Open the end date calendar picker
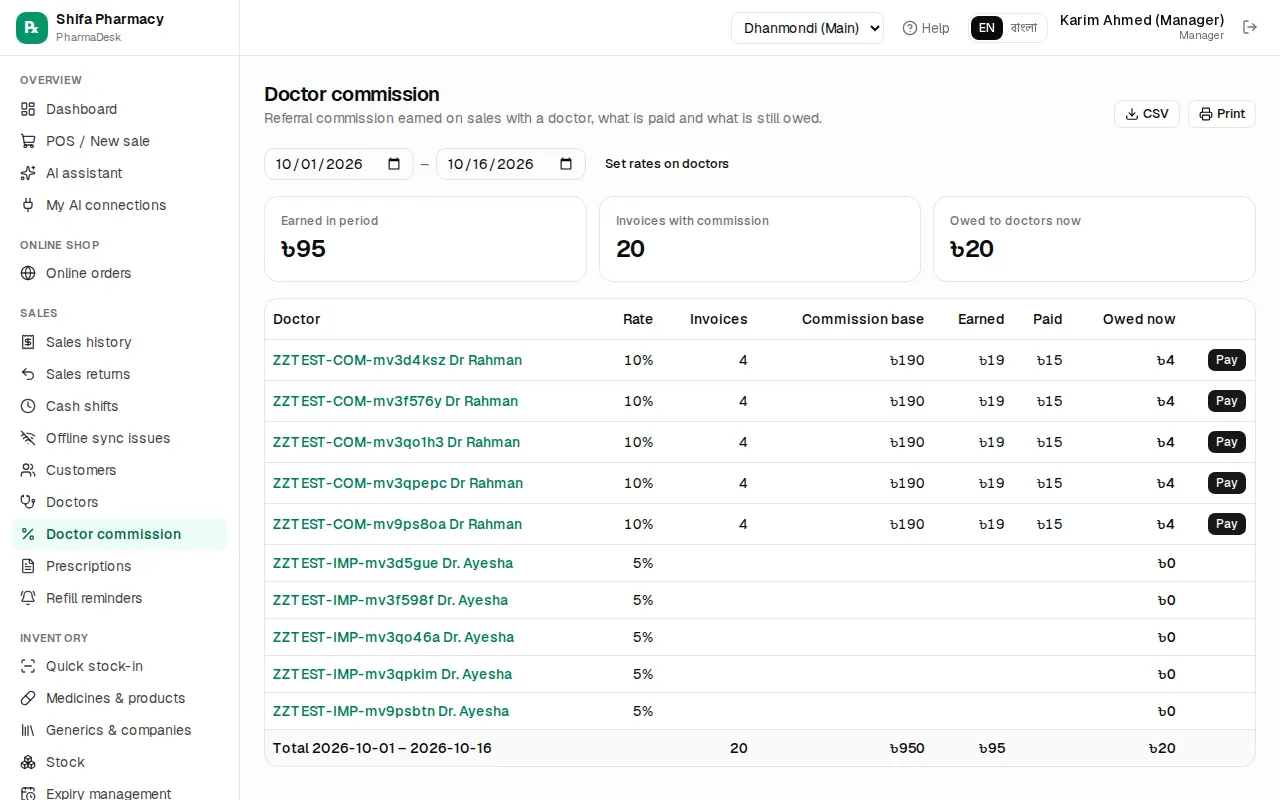The width and height of the screenshot is (1280, 800). click(x=566, y=164)
